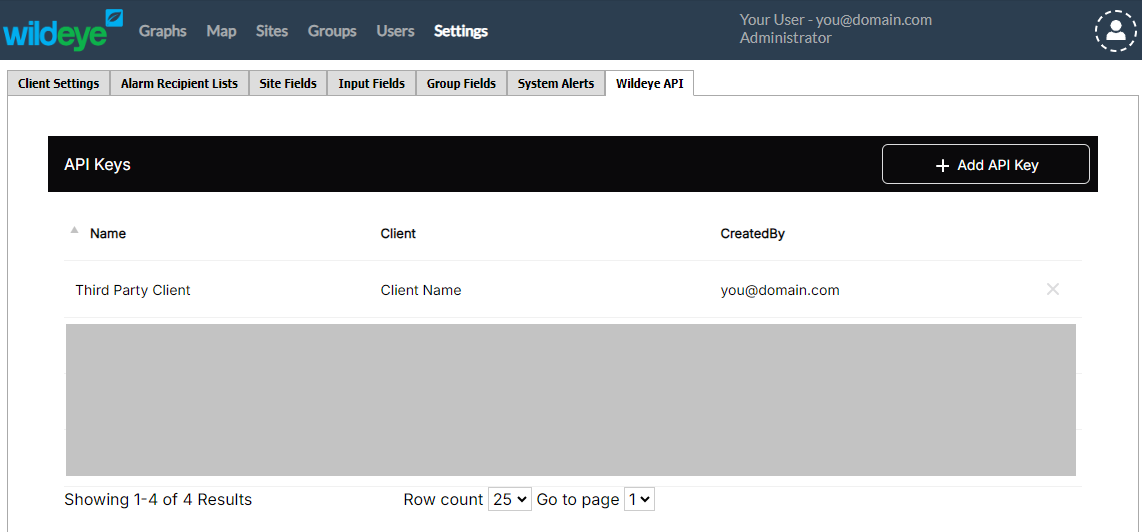Select the Site Fields tab

click(x=288, y=84)
